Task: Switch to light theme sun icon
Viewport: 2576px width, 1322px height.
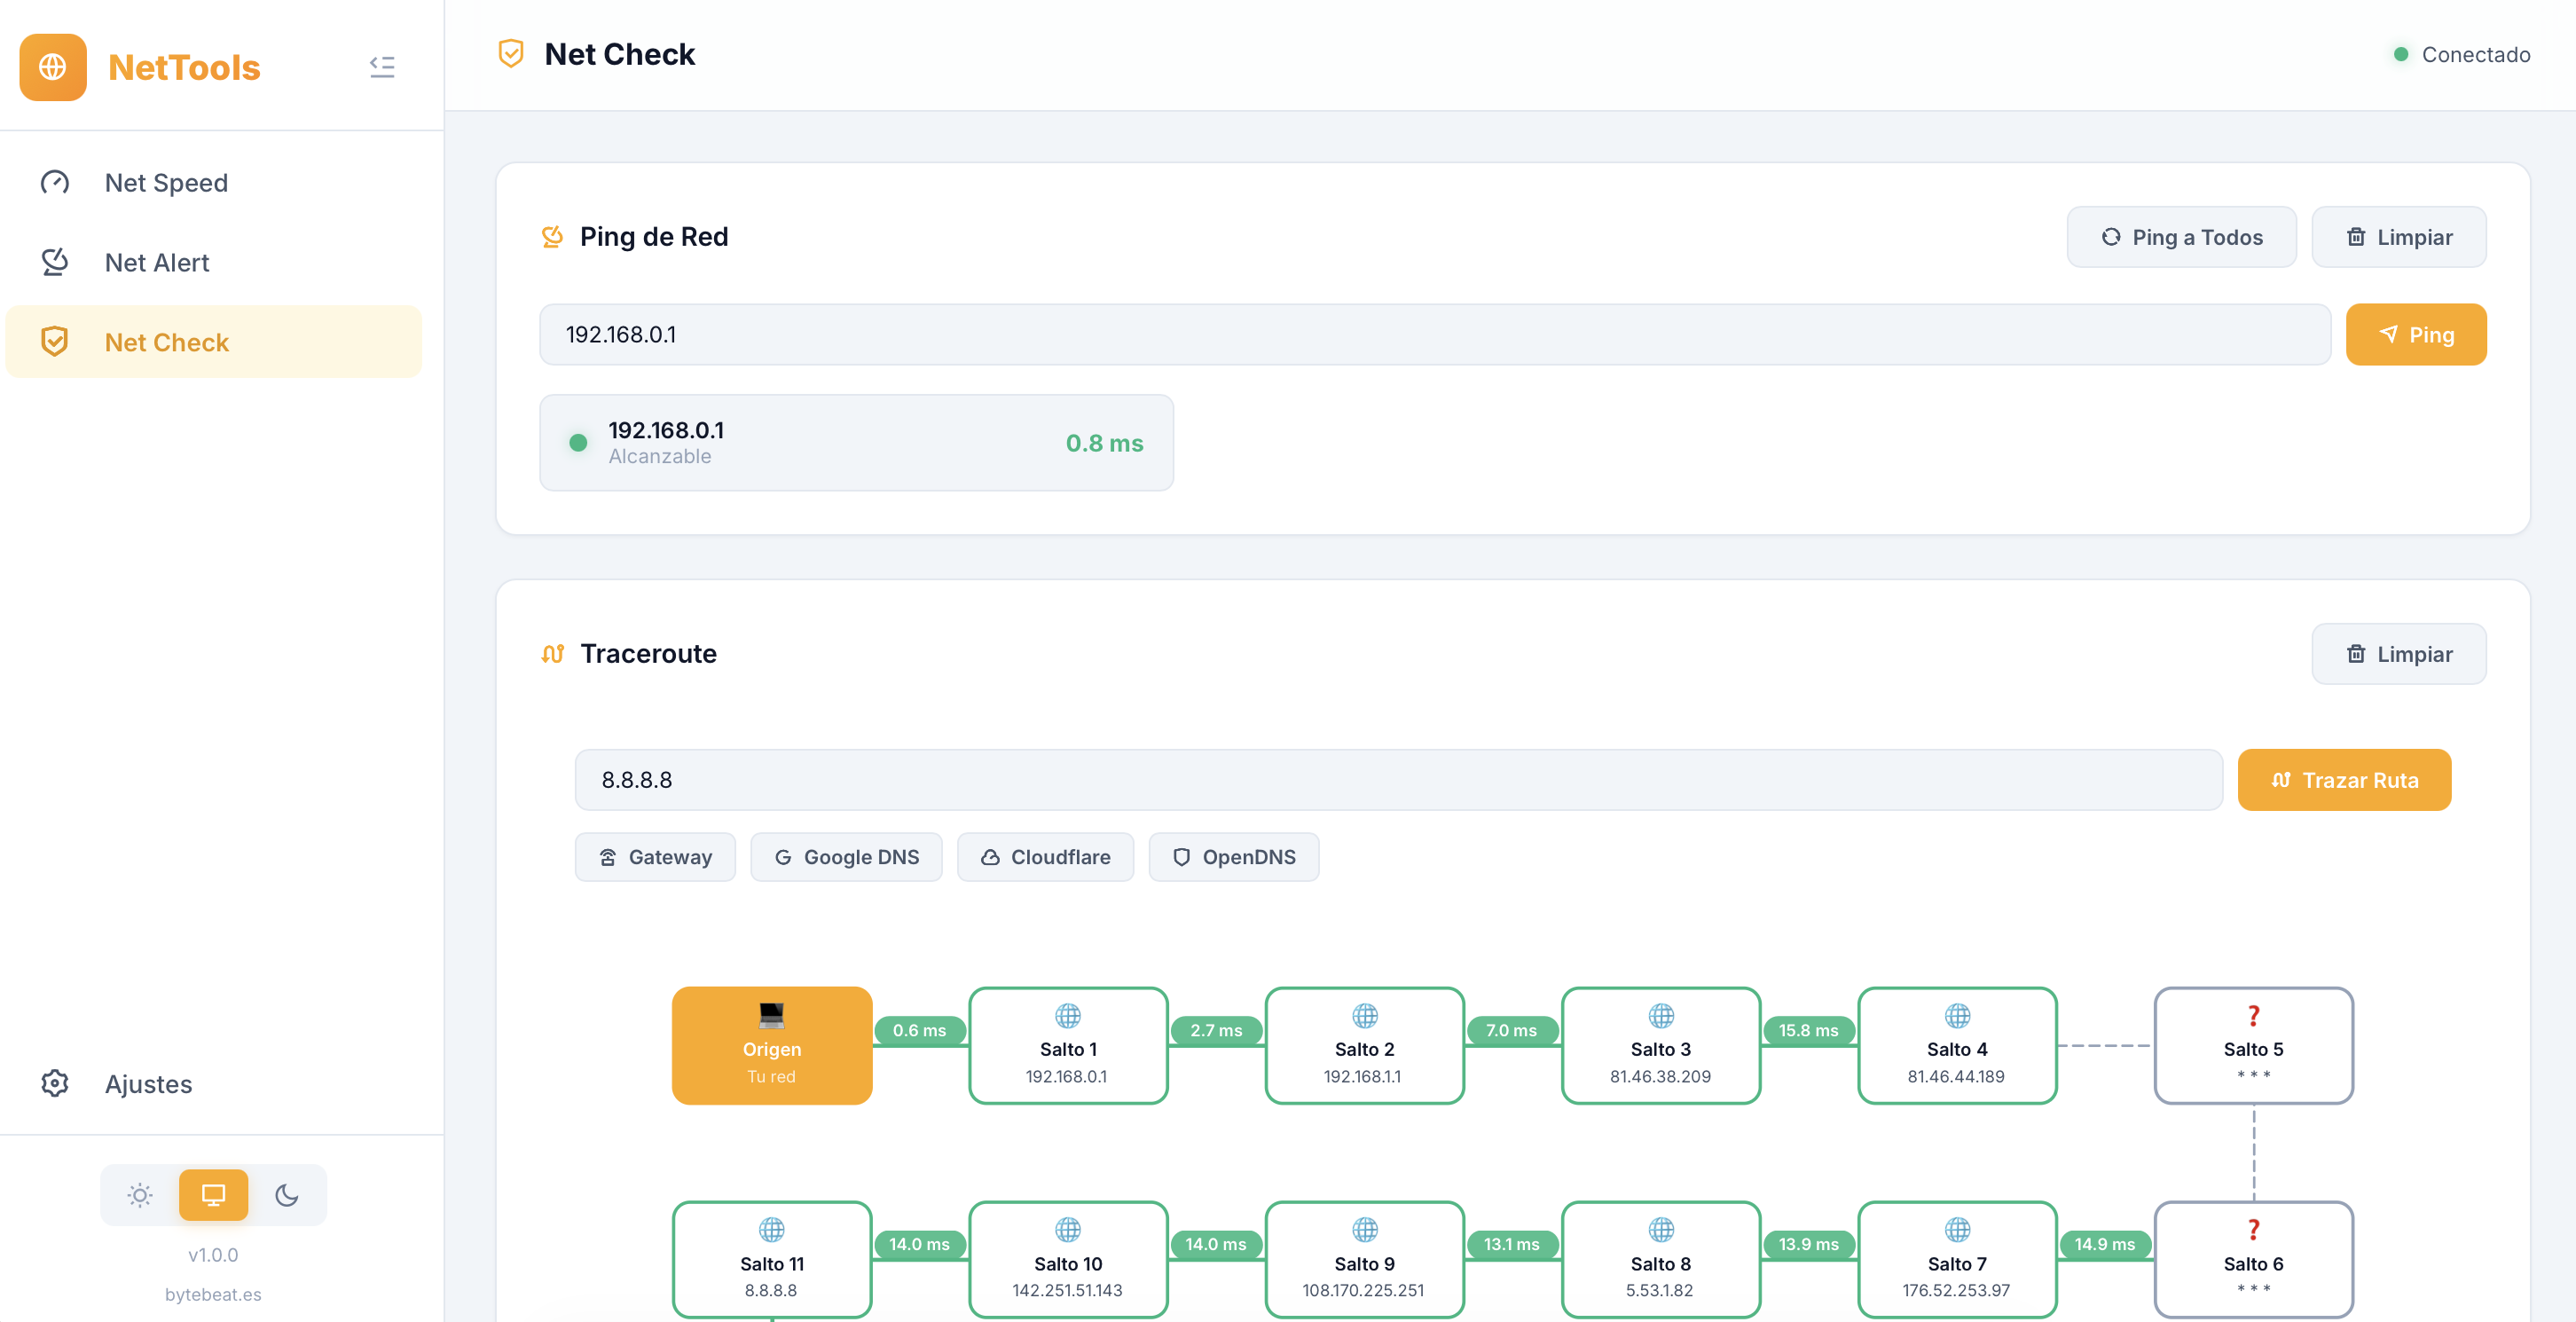Action: 140,1195
